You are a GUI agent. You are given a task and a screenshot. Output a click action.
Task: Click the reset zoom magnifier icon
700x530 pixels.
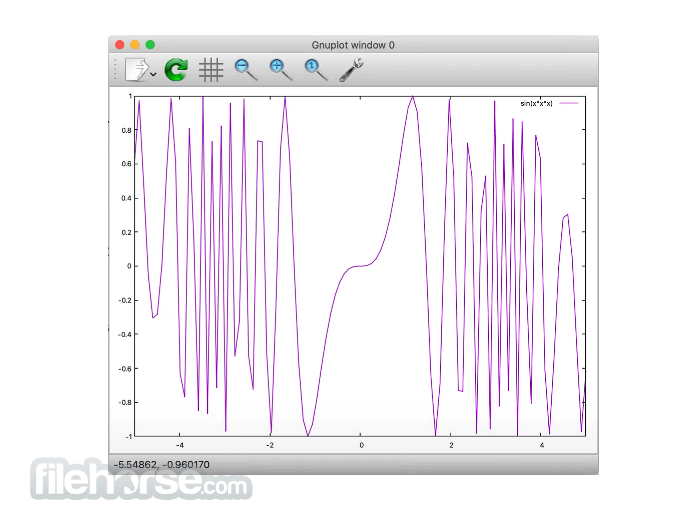coord(316,70)
